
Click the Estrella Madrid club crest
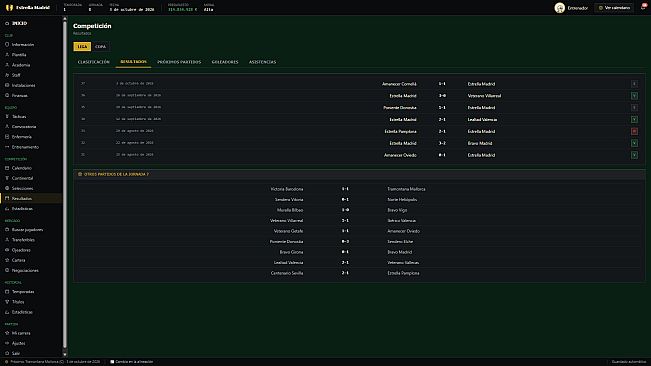(x=9, y=7)
